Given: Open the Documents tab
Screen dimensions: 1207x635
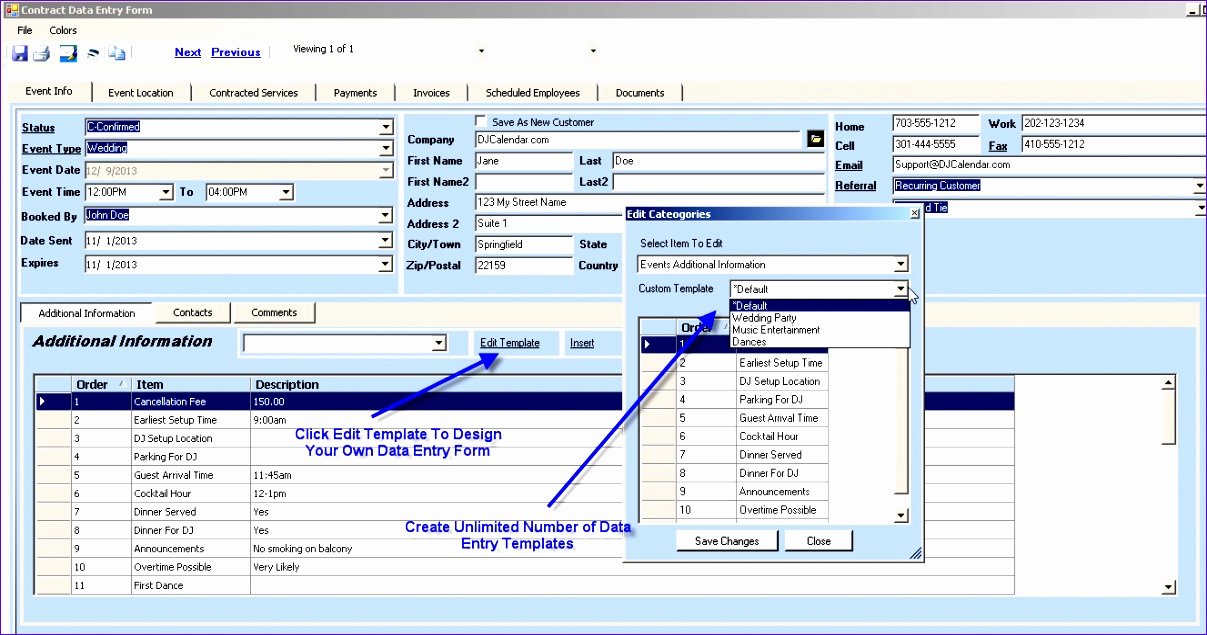Looking at the screenshot, I should [x=640, y=92].
